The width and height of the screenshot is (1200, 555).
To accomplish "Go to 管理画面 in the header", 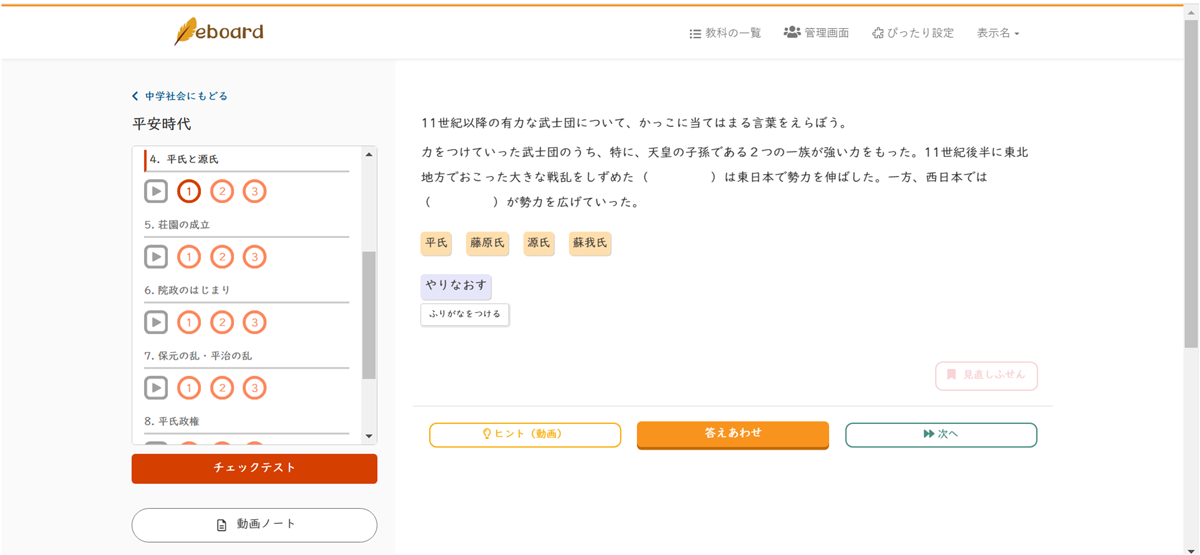I will [x=816, y=33].
